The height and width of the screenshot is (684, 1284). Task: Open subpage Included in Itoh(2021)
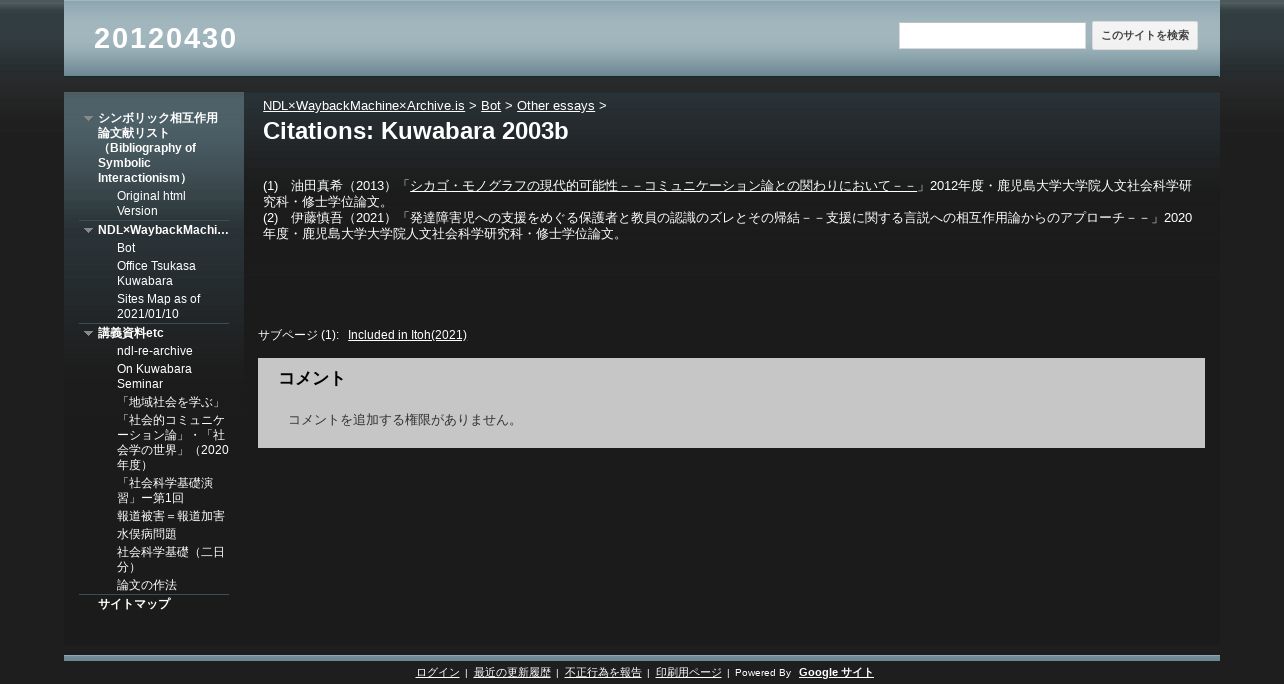click(407, 335)
